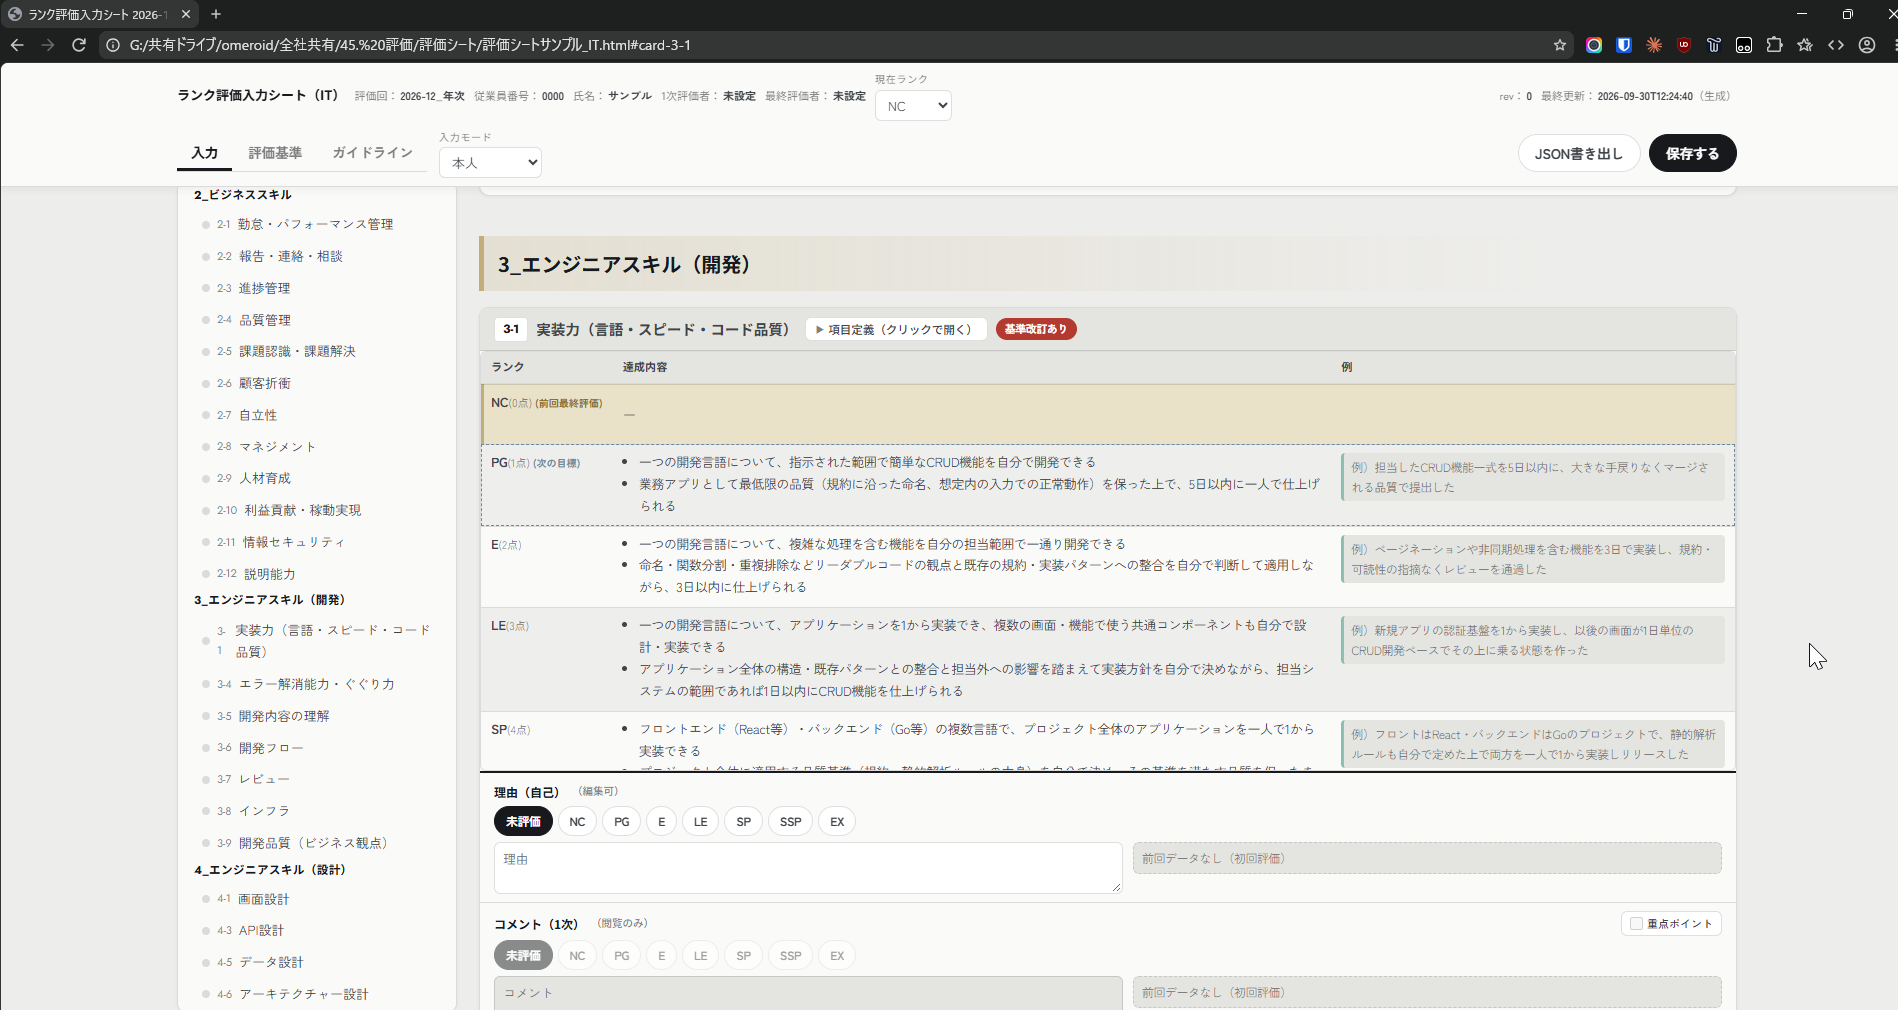This screenshot has width=1898, height=1010.
Task: Bookmark this page with the star icon
Action: 1560,45
